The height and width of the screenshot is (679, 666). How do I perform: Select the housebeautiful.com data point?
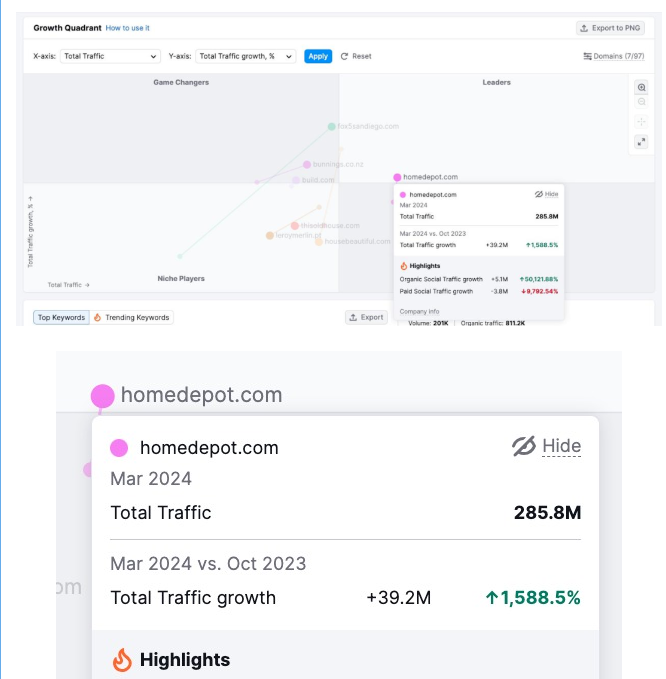click(319, 242)
